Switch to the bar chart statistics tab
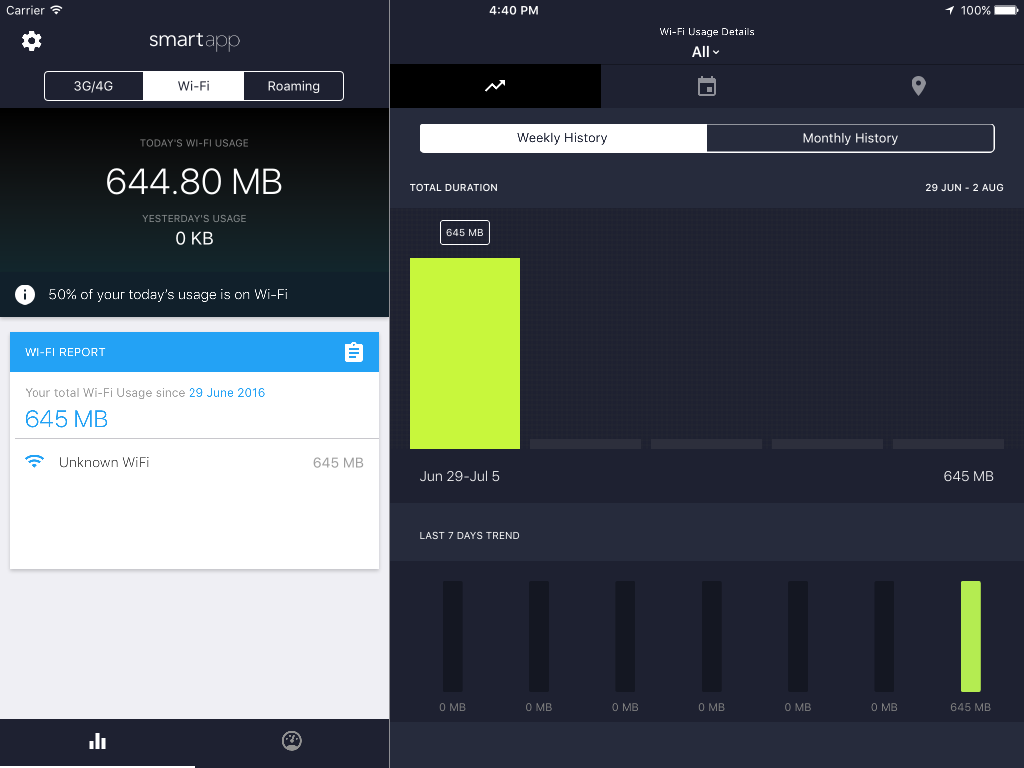Screen dimensions: 1024x768 click(x=97, y=741)
